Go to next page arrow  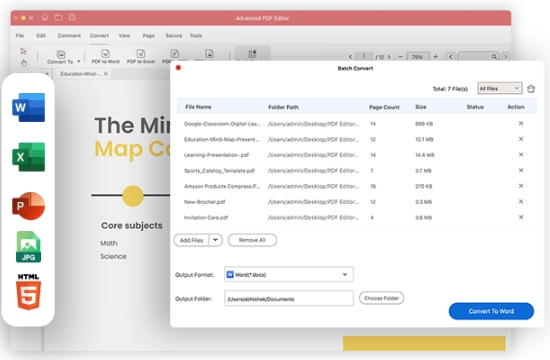tap(389, 56)
